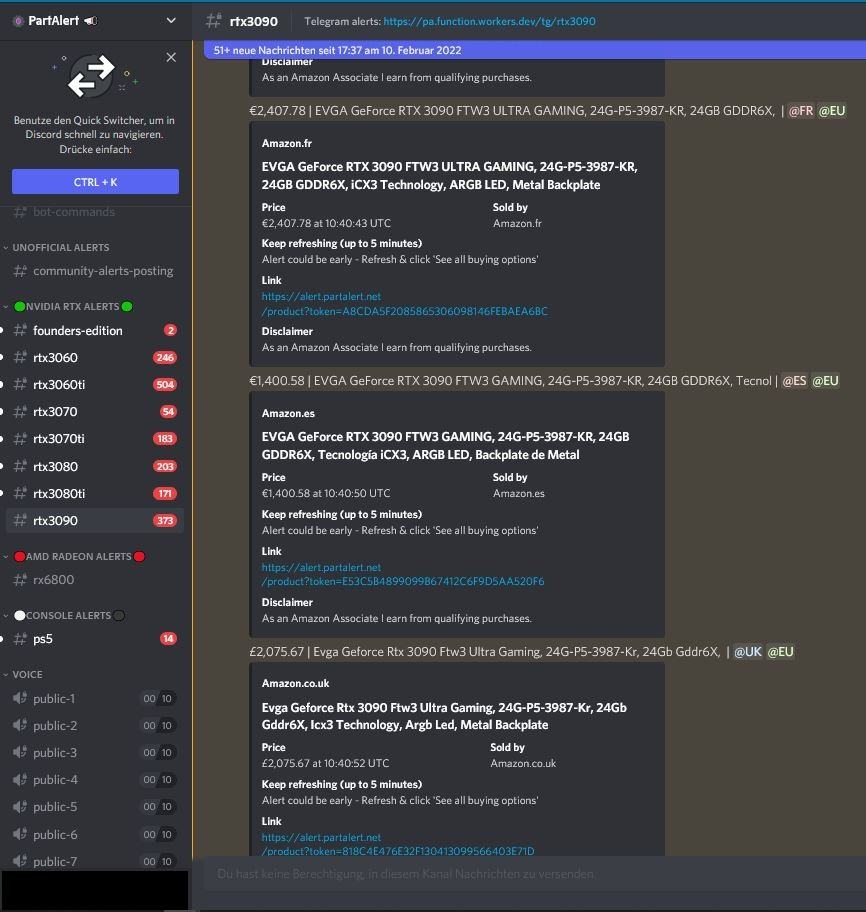Click the PartAlert server name
Screen dimensions: 866x912
(x=54, y=20)
